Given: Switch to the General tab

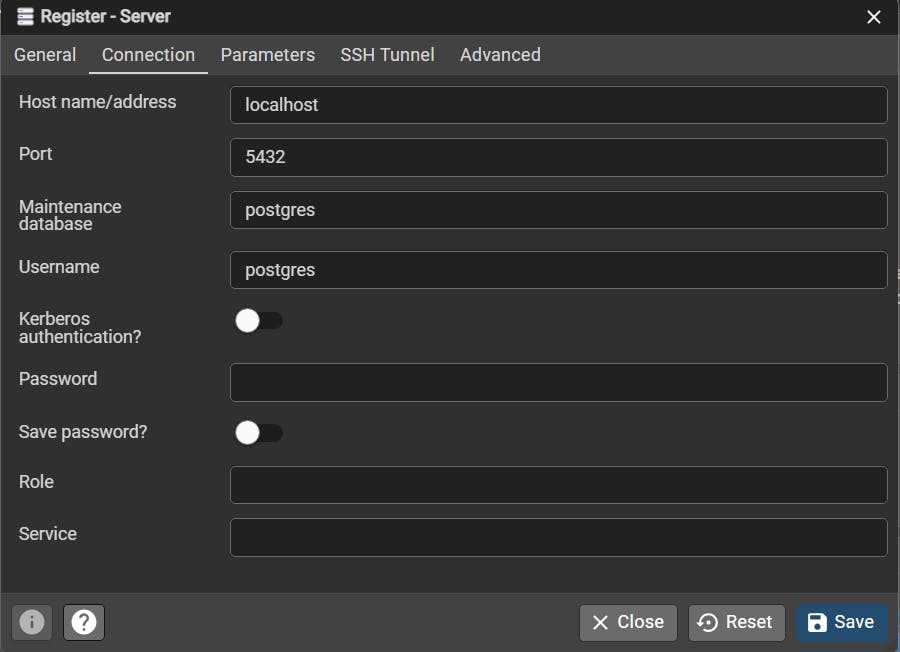Looking at the screenshot, I should coord(45,55).
